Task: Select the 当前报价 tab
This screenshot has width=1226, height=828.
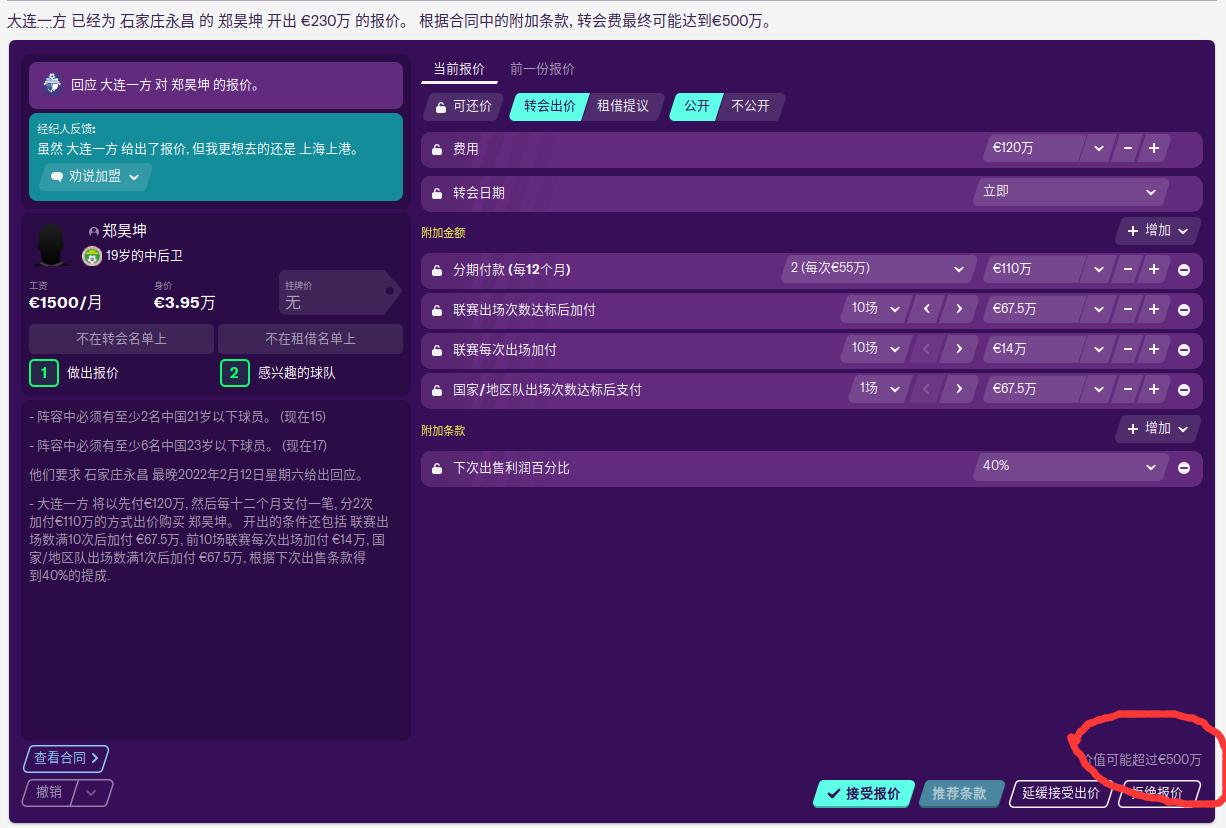Action: 458,70
